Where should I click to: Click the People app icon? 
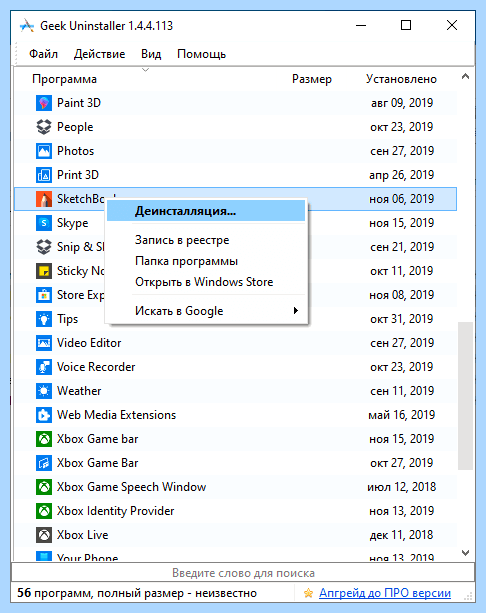[44, 127]
